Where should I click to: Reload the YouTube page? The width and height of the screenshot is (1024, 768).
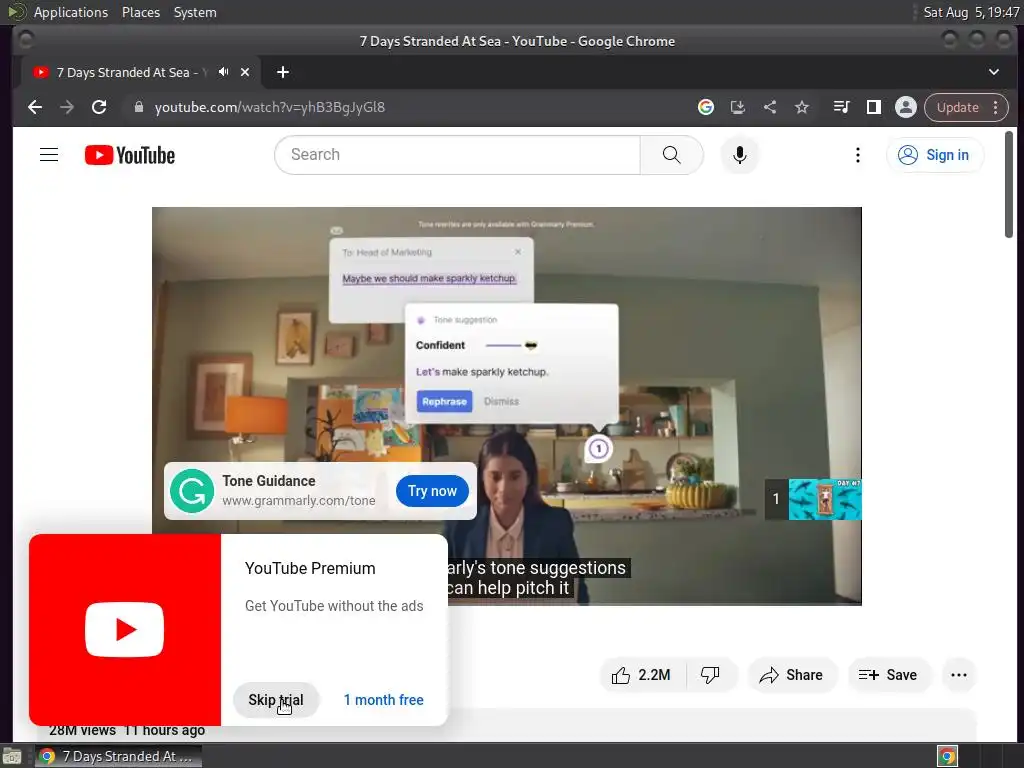(99, 107)
